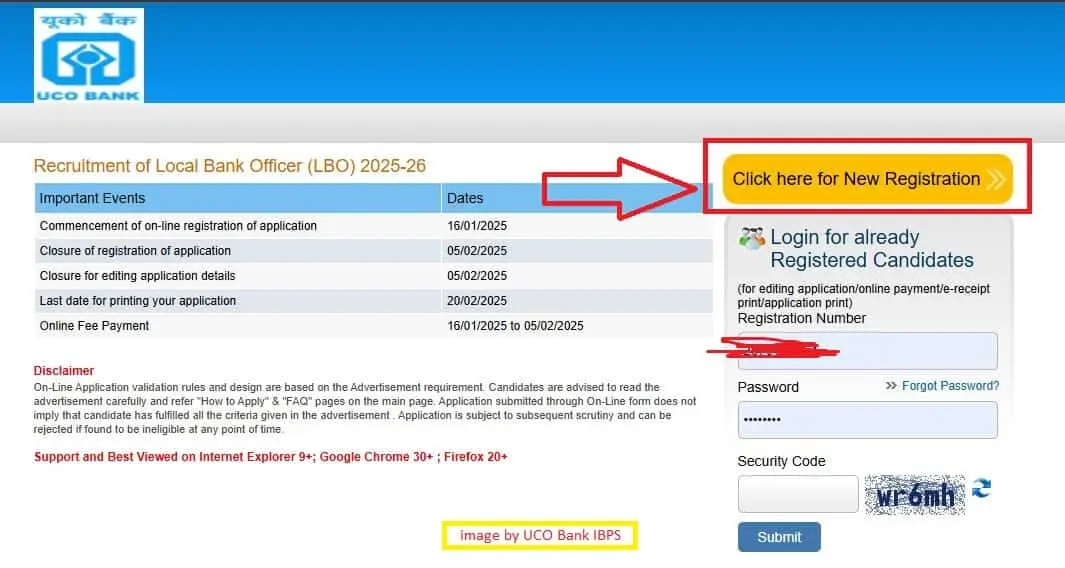
Task: Select the 'Security Code' label
Action: [x=781, y=461]
